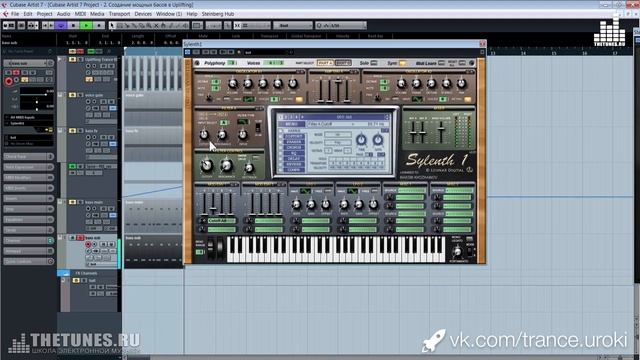Click the Oscillator A1 pan knob

tap(293, 84)
